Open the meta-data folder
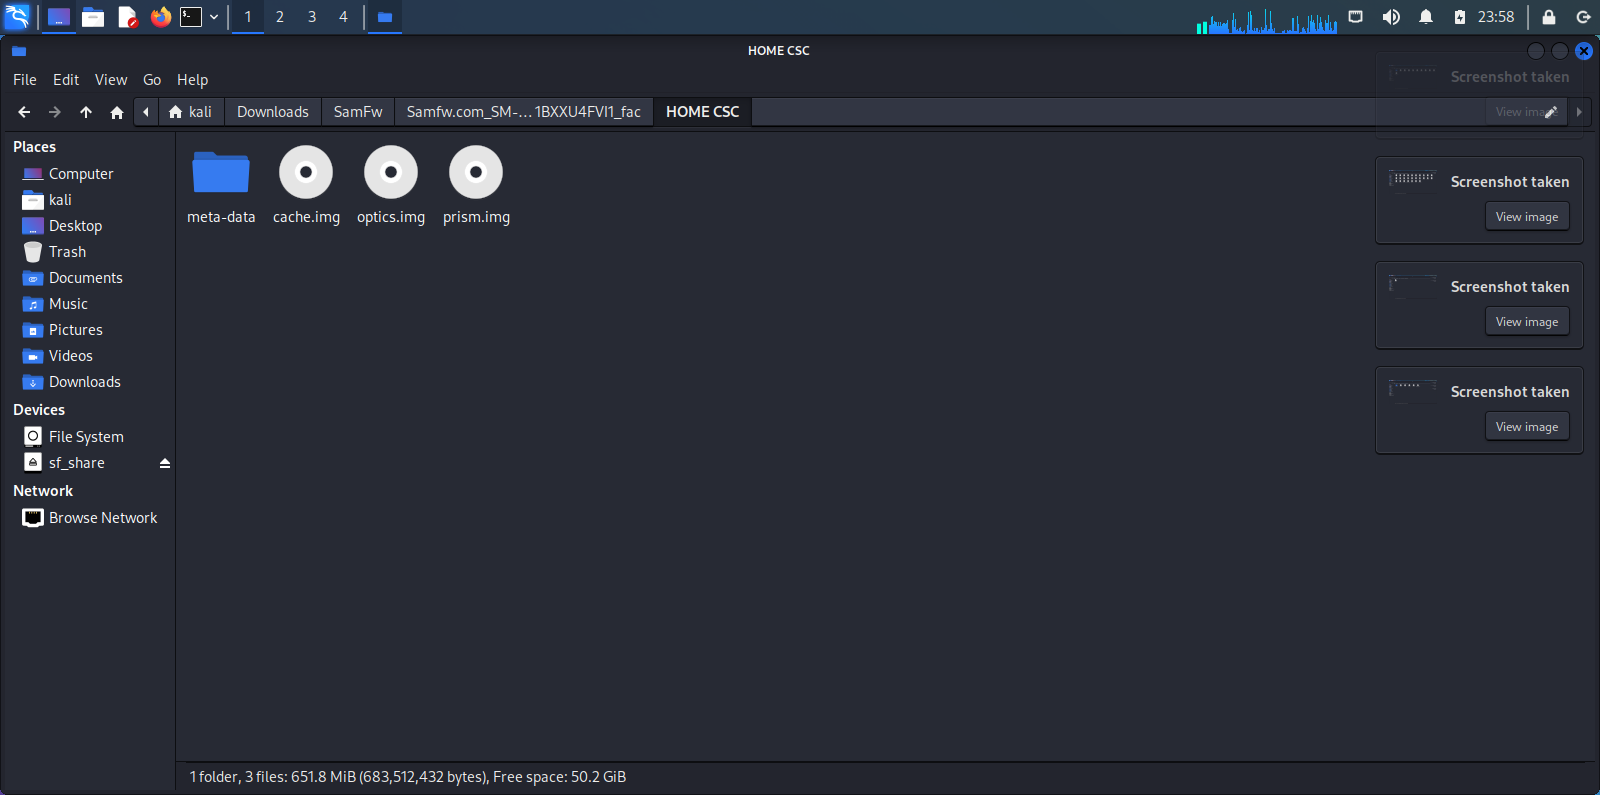 pyautogui.click(x=221, y=186)
